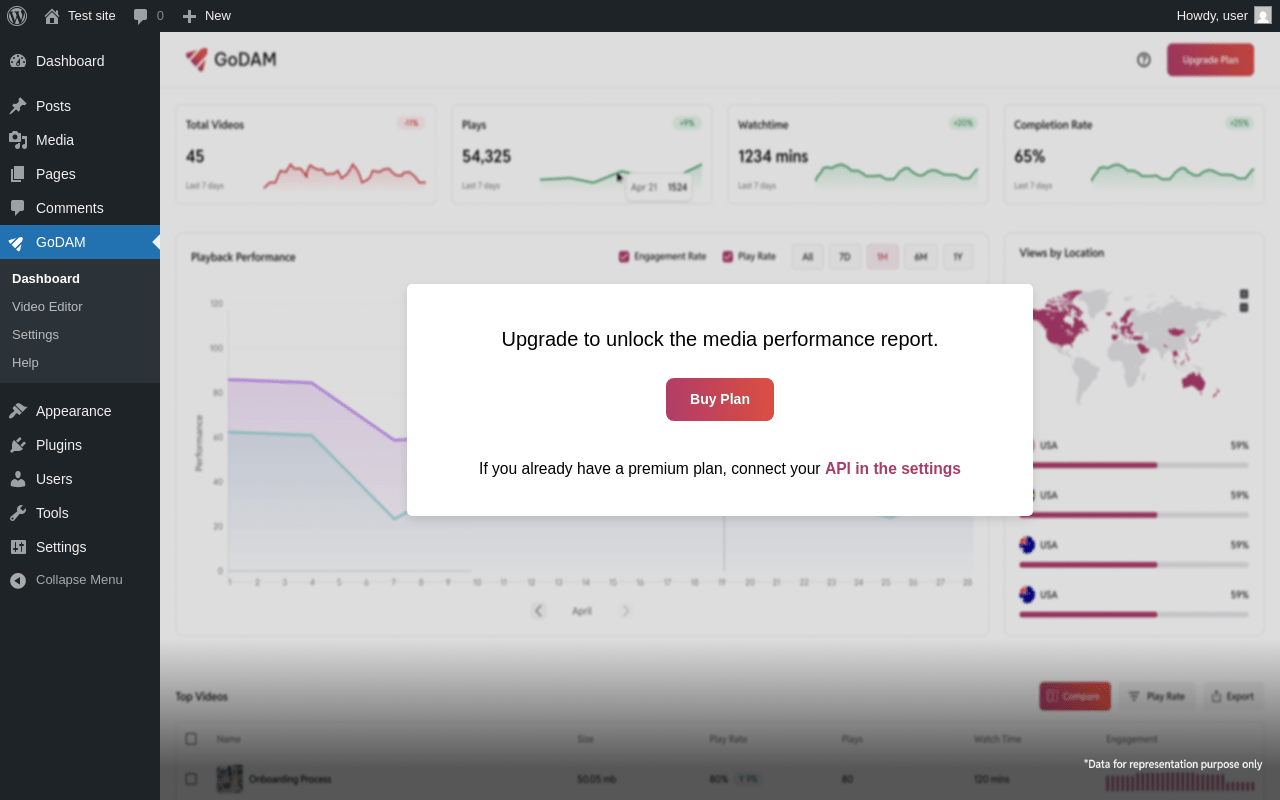The image size is (1280, 800).
Task: Click the Buy Plan button
Action: (x=720, y=399)
